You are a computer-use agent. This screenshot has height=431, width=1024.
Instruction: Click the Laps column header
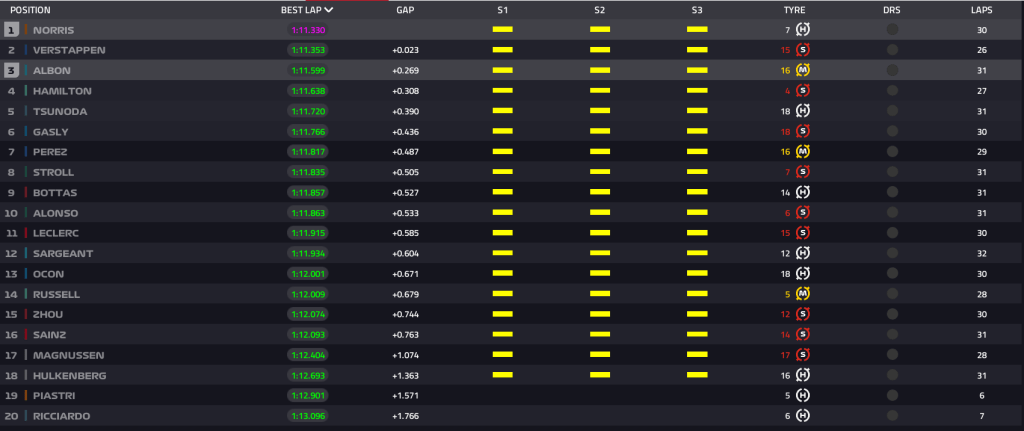coord(982,10)
